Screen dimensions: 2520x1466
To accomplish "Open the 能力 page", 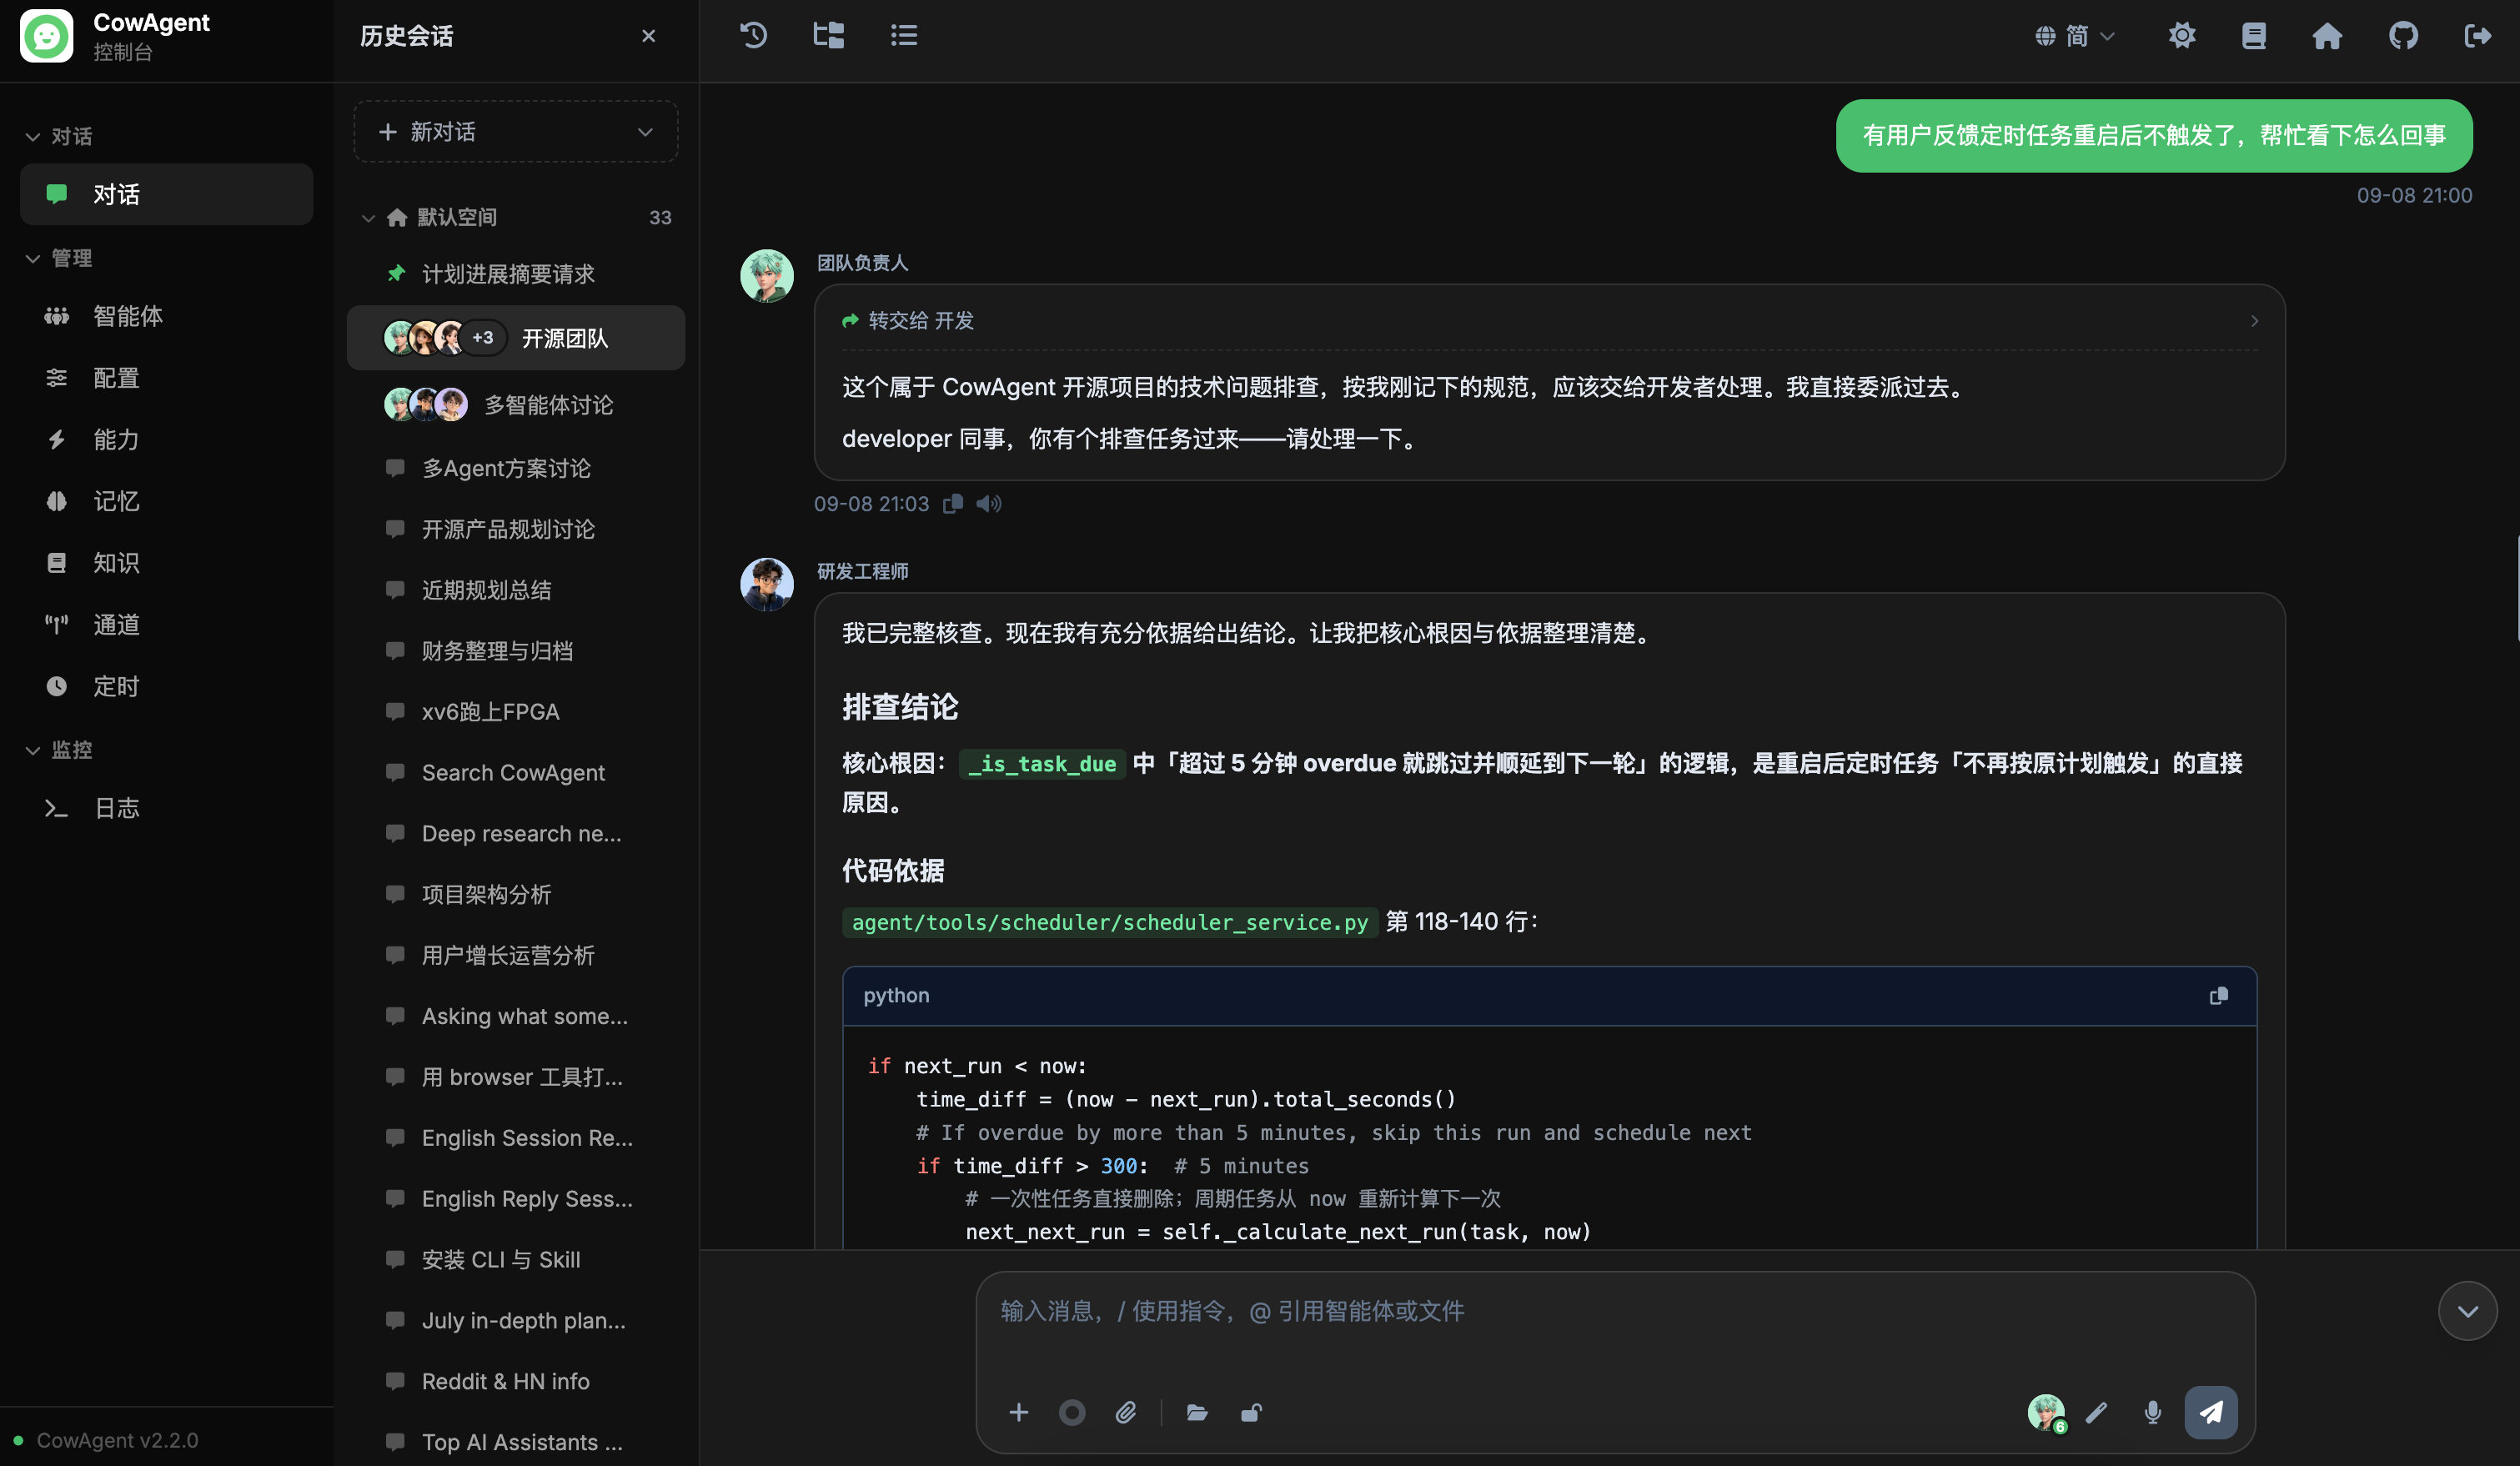I will [167, 440].
